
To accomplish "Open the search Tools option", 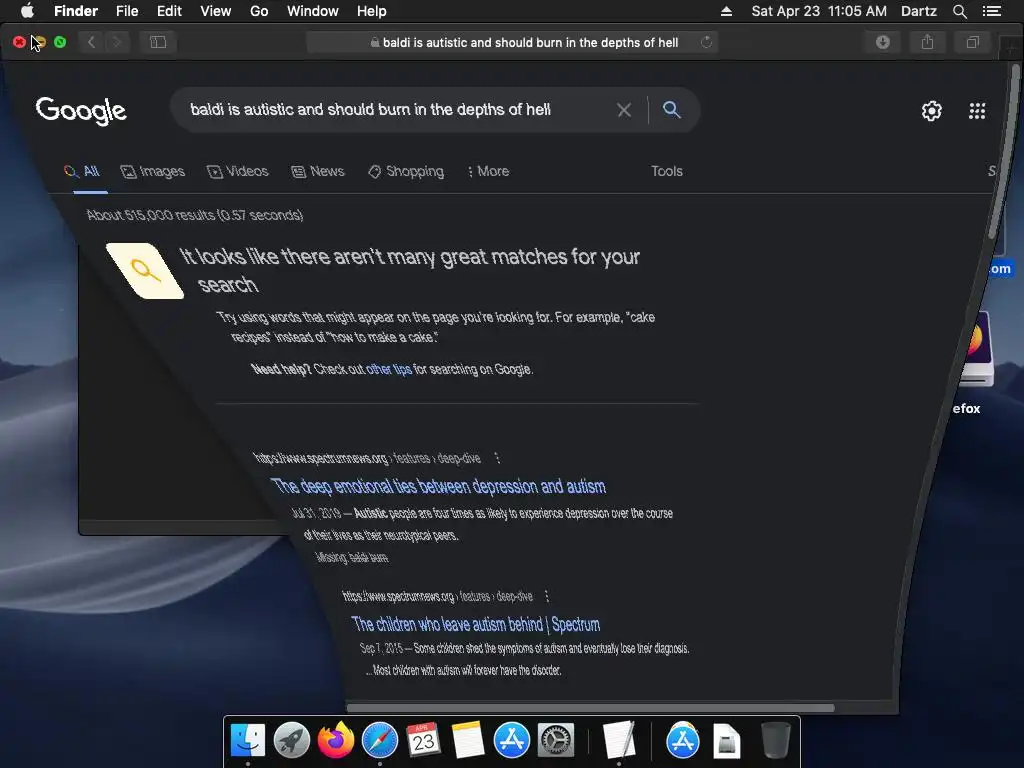I will [x=666, y=171].
